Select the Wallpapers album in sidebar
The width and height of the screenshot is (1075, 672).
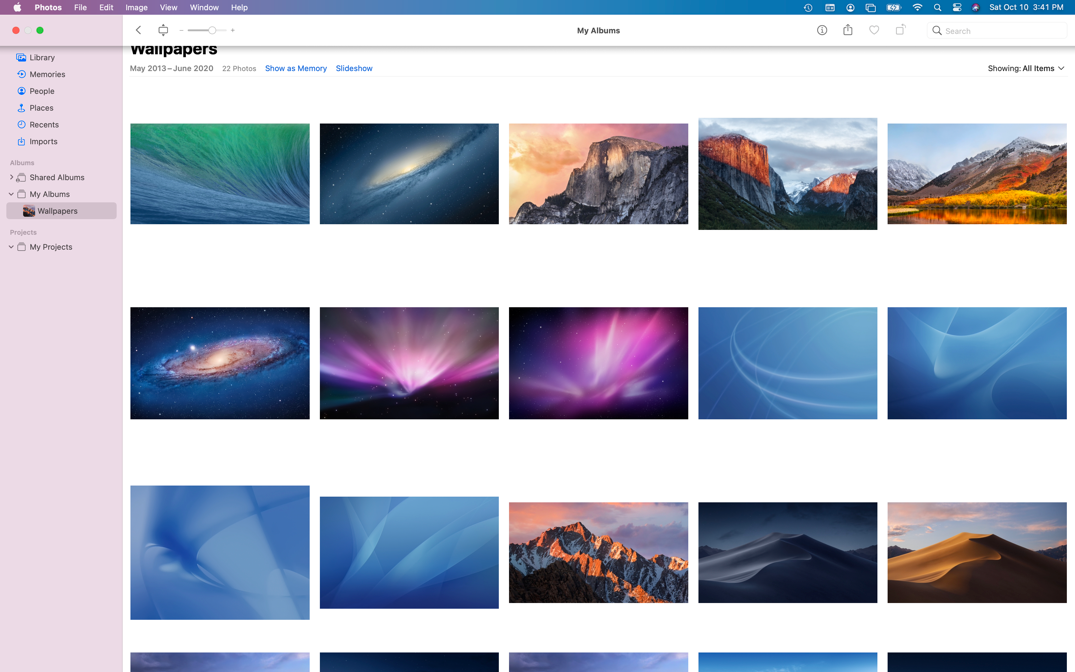pyautogui.click(x=61, y=211)
